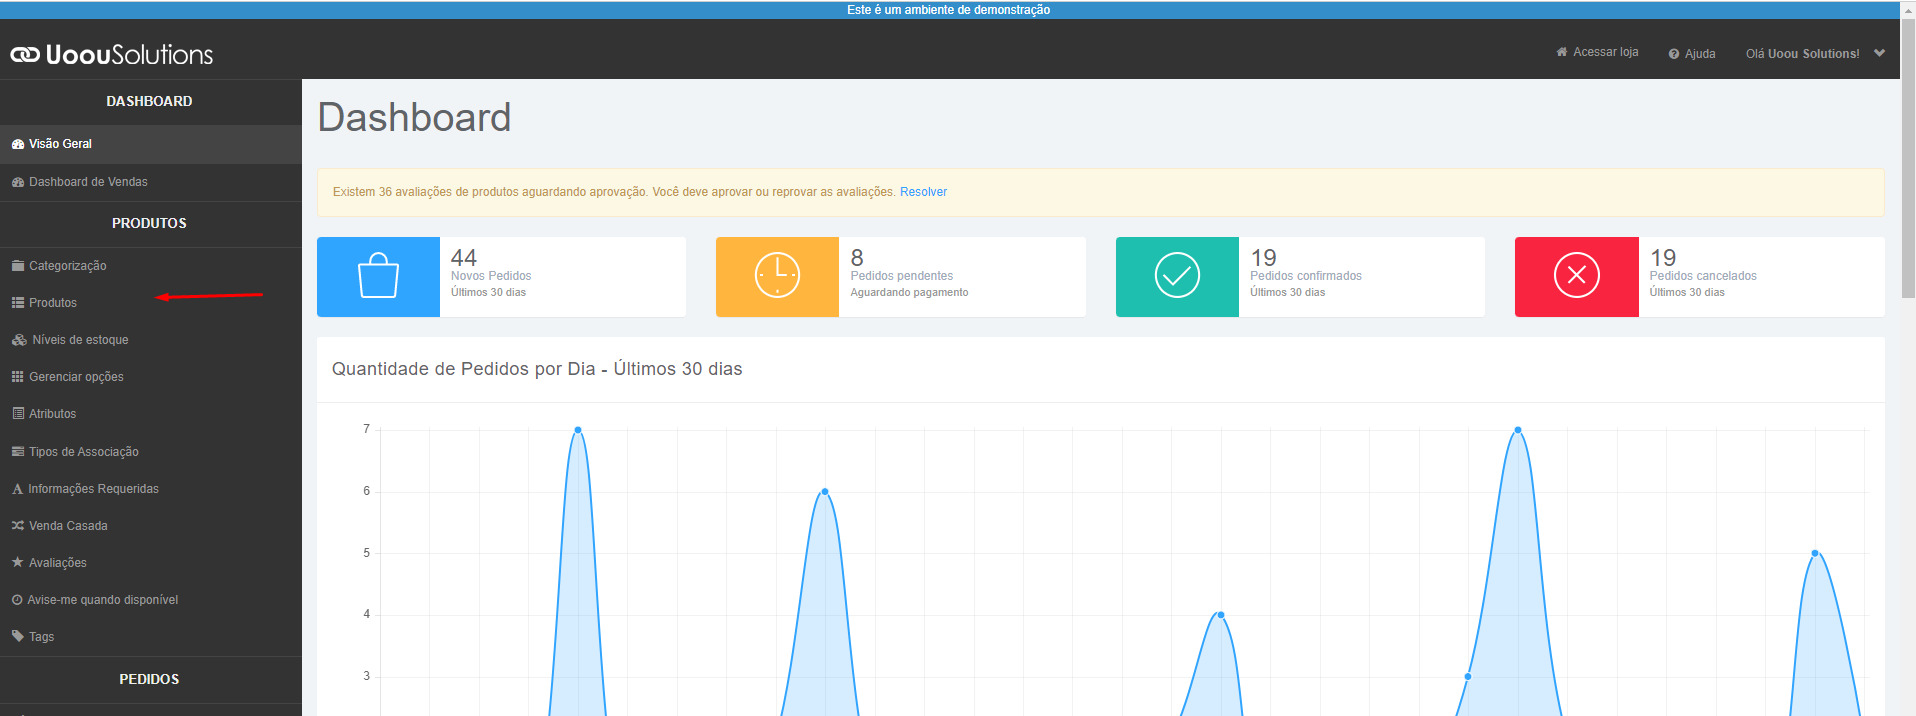This screenshot has height=716, width=1916.
Task: Click the chart point at value 4
Action: [1221, 615]
